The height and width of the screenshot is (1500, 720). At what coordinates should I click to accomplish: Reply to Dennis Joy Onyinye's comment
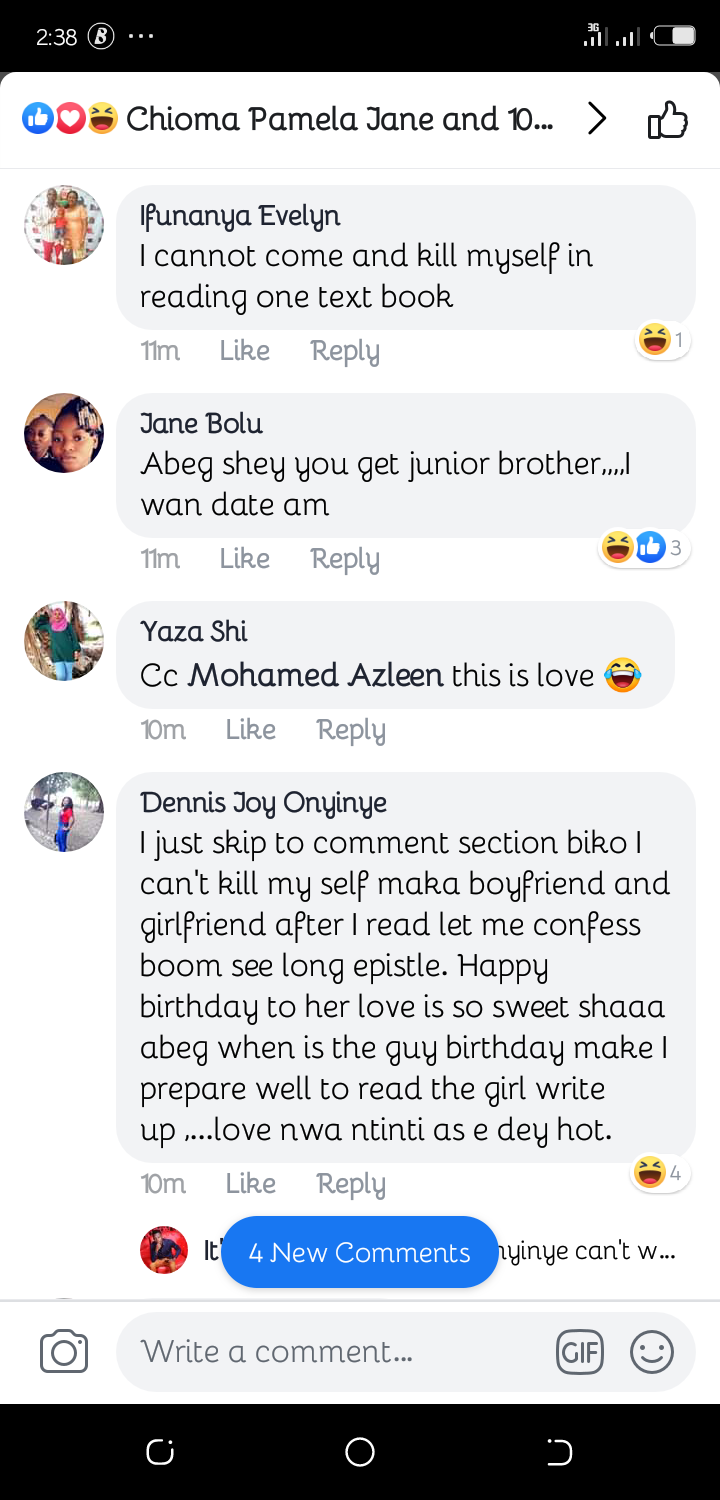coord(351,1184)
